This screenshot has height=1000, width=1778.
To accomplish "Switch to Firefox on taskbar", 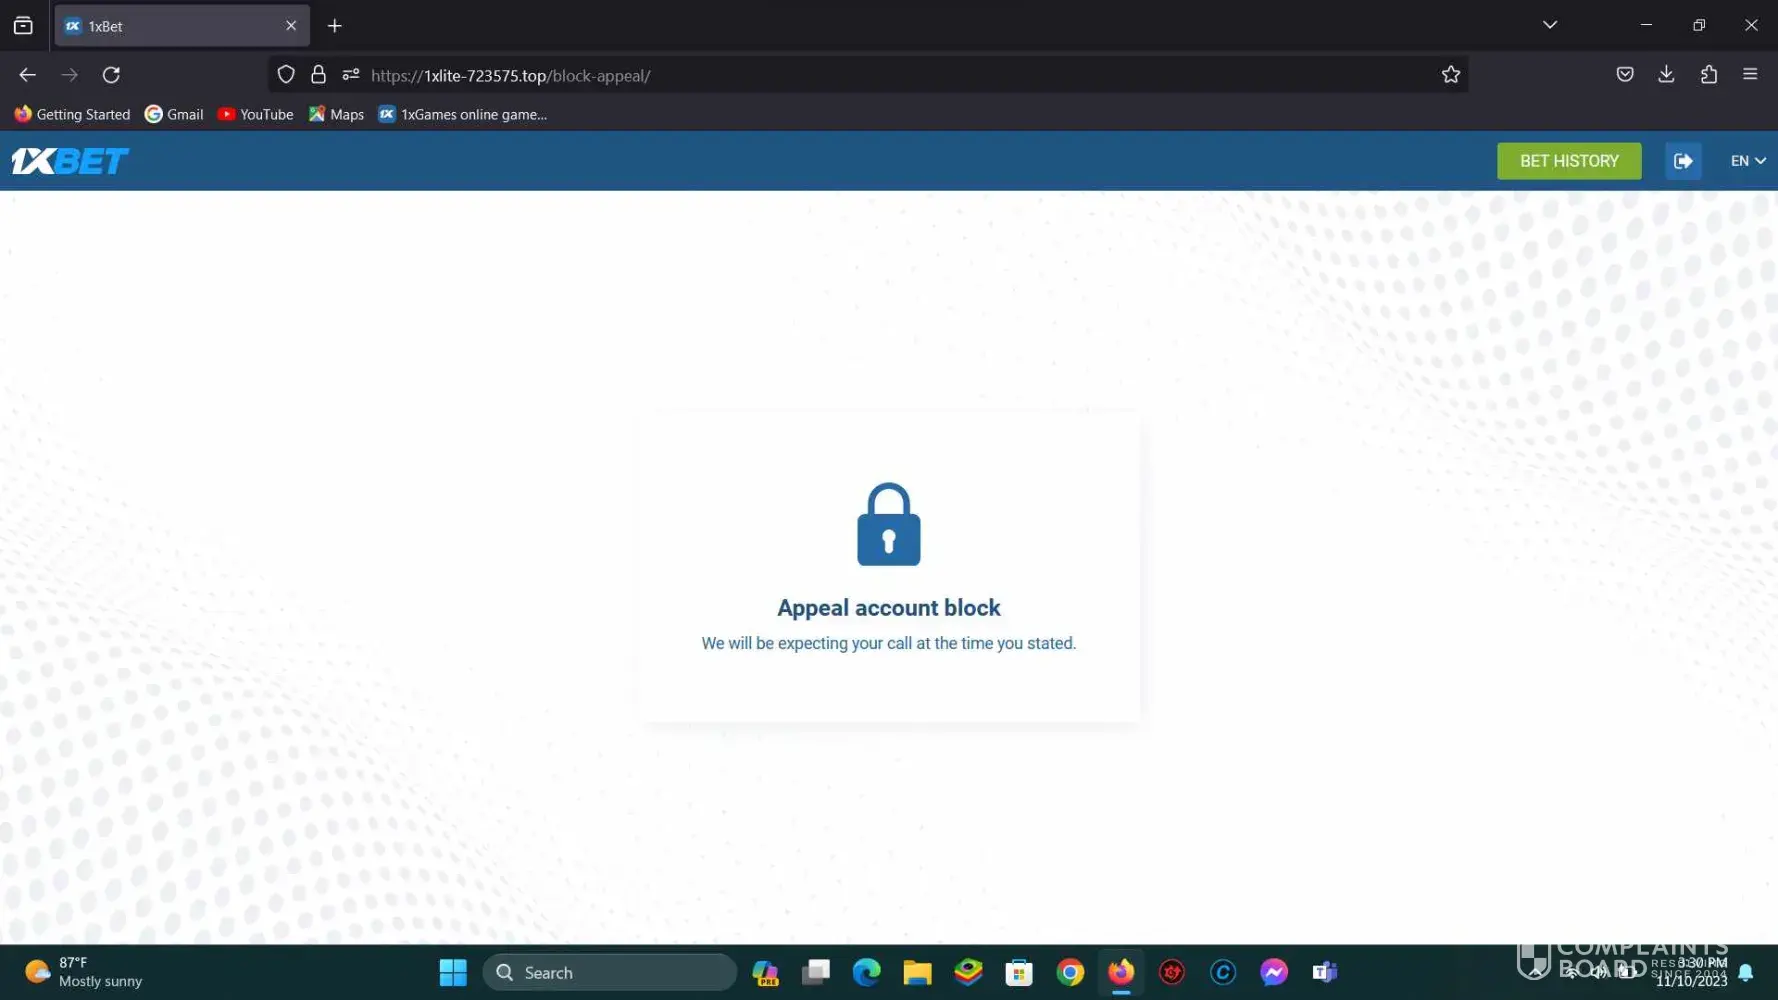I will 1121,972.
